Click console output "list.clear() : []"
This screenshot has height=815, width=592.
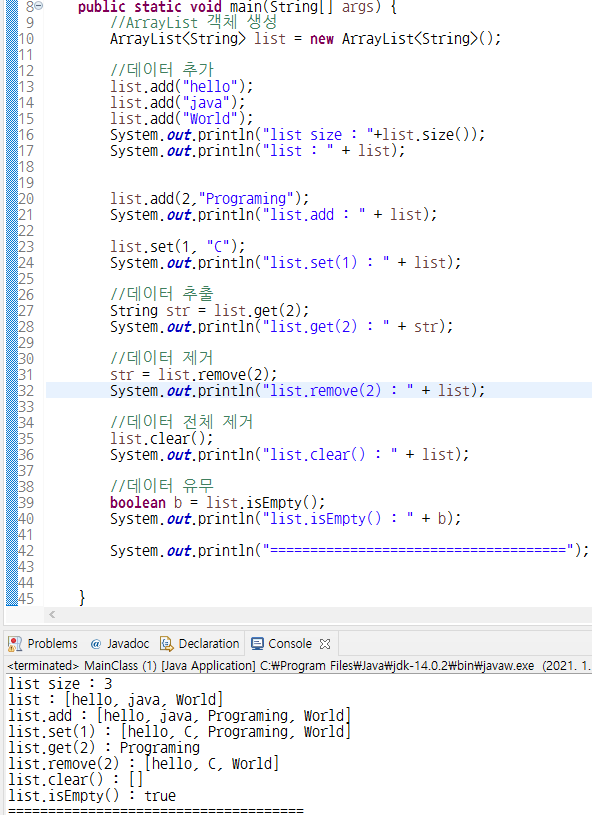pyautogui.click(x=75, y=780)
